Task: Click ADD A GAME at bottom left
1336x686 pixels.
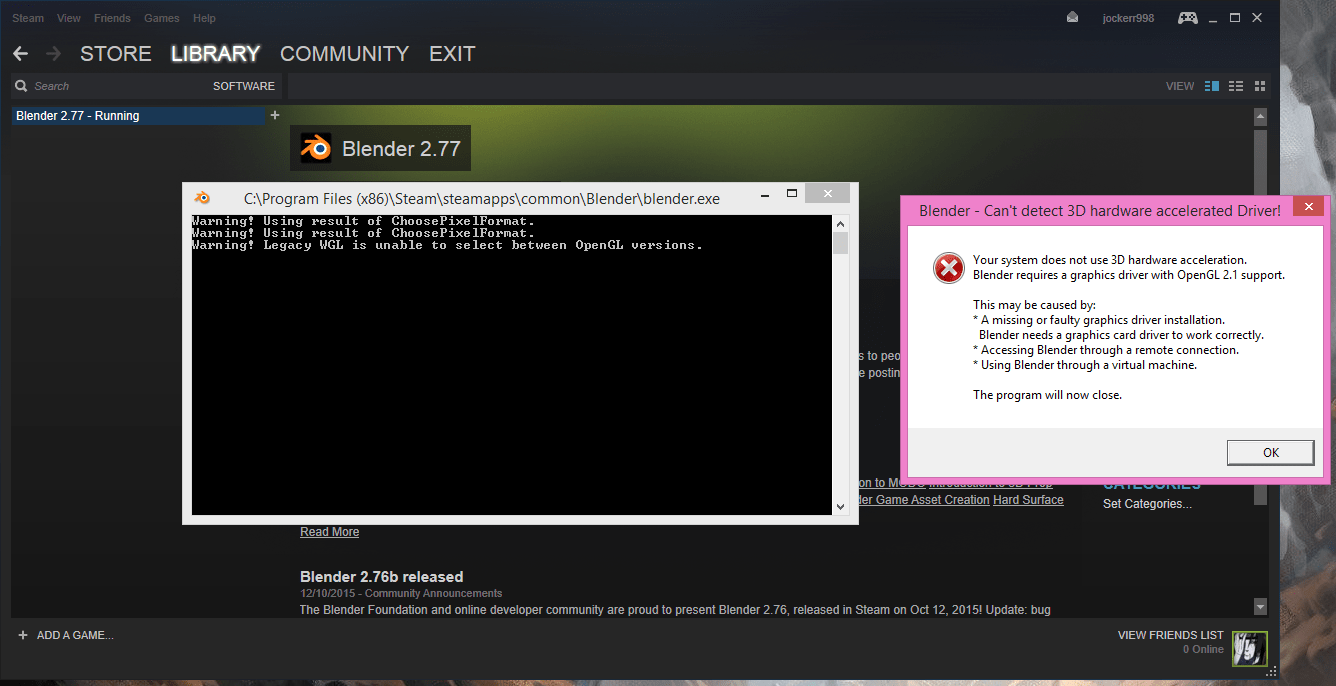Action: (66, 634)
